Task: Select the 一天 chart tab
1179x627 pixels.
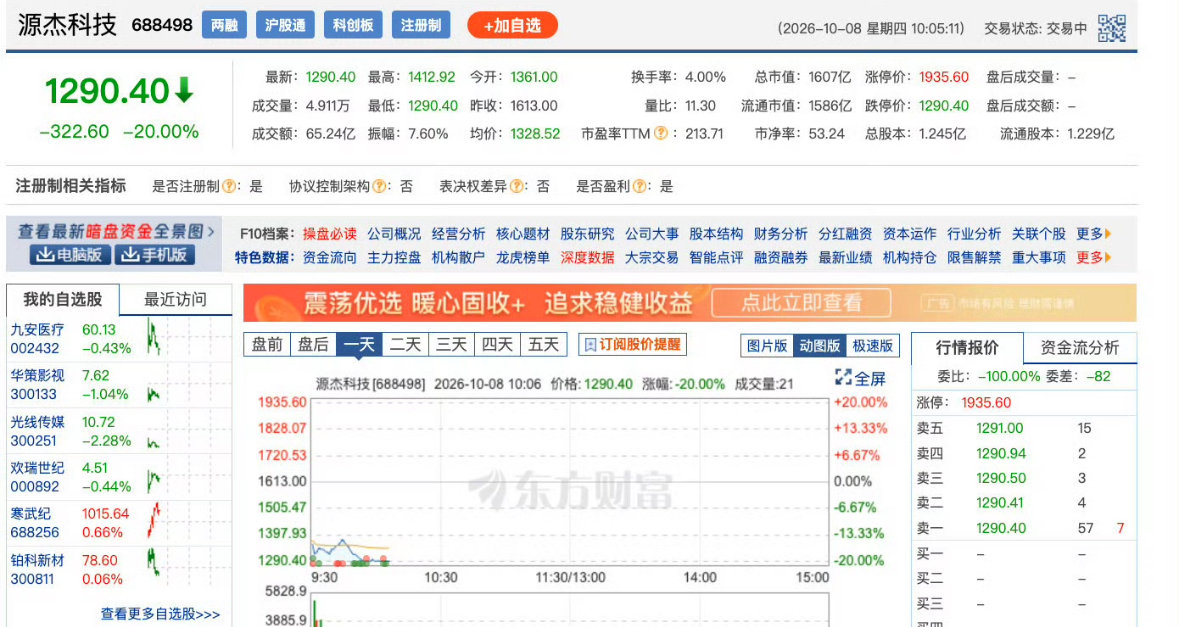Action: tap(359, 344)
